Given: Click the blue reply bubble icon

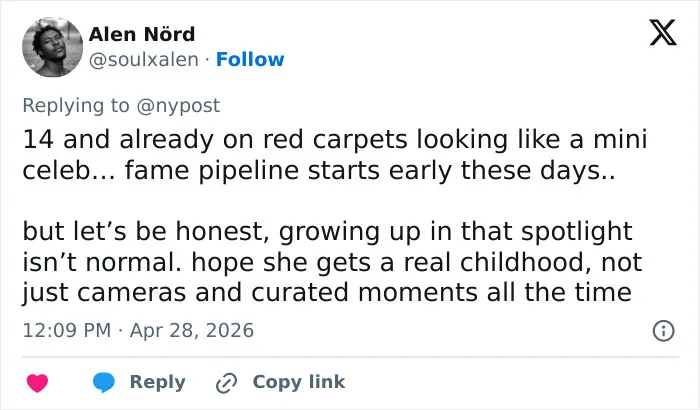Looking at the screenshot, I should pyautogui.click(x=104, y=382).
